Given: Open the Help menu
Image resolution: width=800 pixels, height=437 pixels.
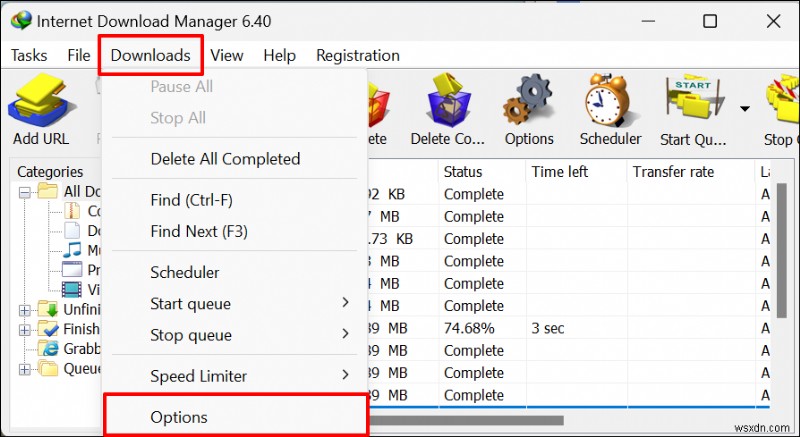Looking at the screenshot, I should (x=280, y=55).
